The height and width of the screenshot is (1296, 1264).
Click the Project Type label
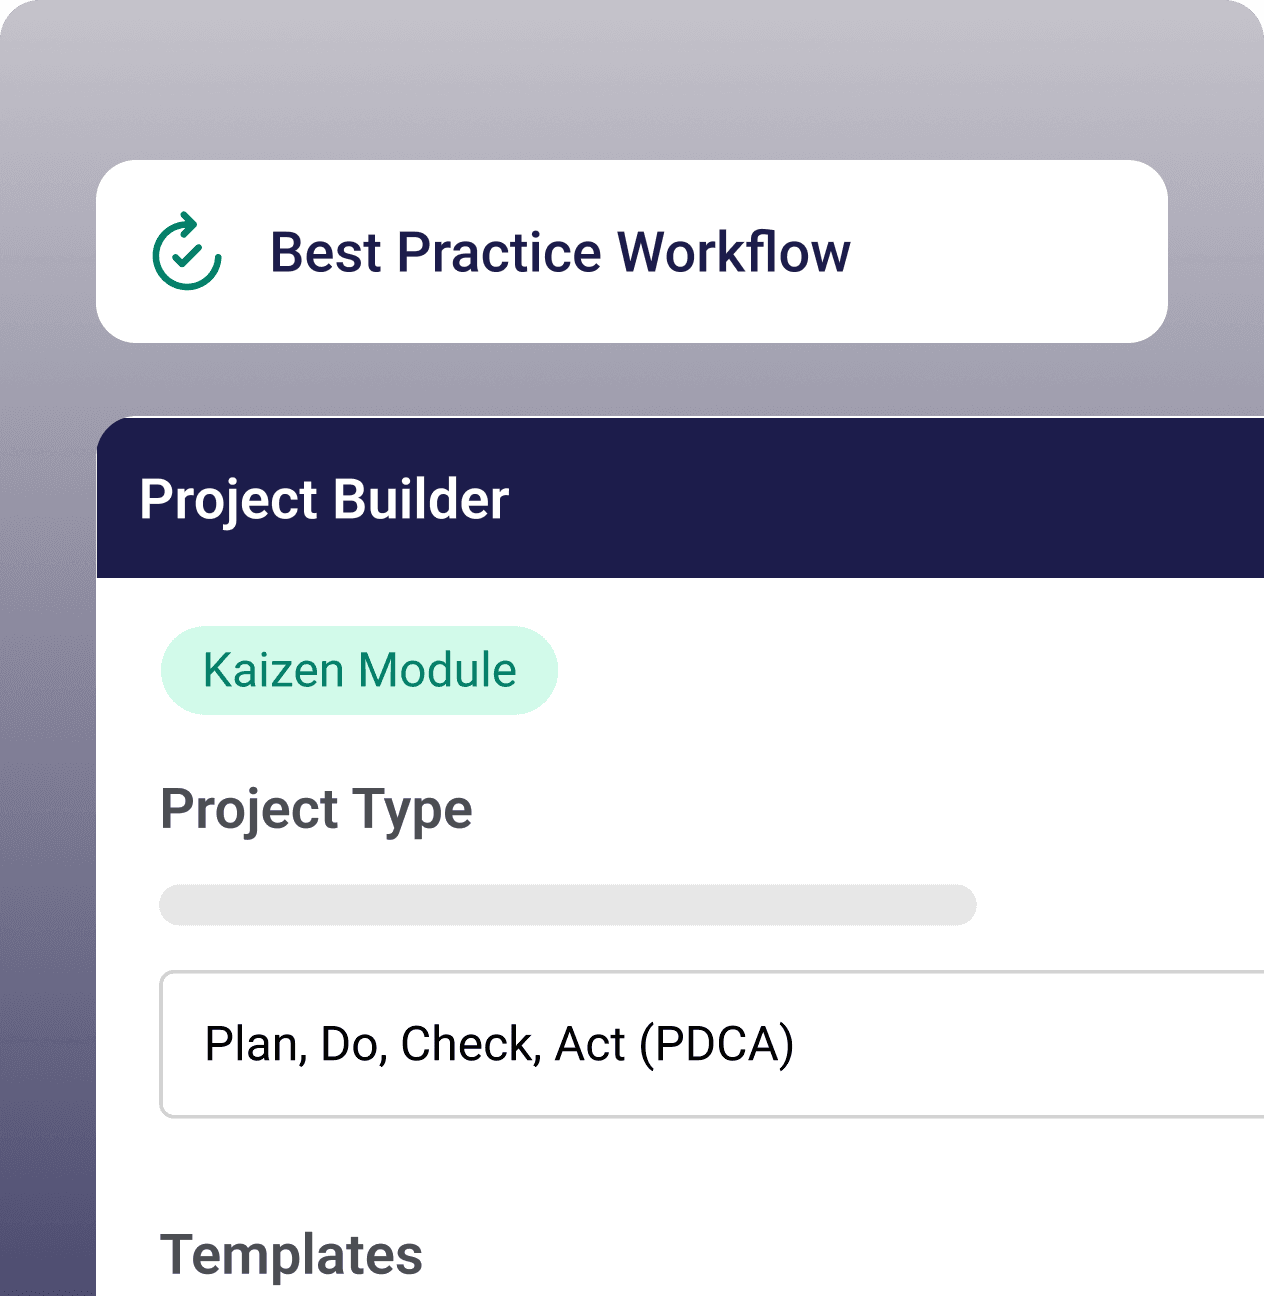[316, 809]
